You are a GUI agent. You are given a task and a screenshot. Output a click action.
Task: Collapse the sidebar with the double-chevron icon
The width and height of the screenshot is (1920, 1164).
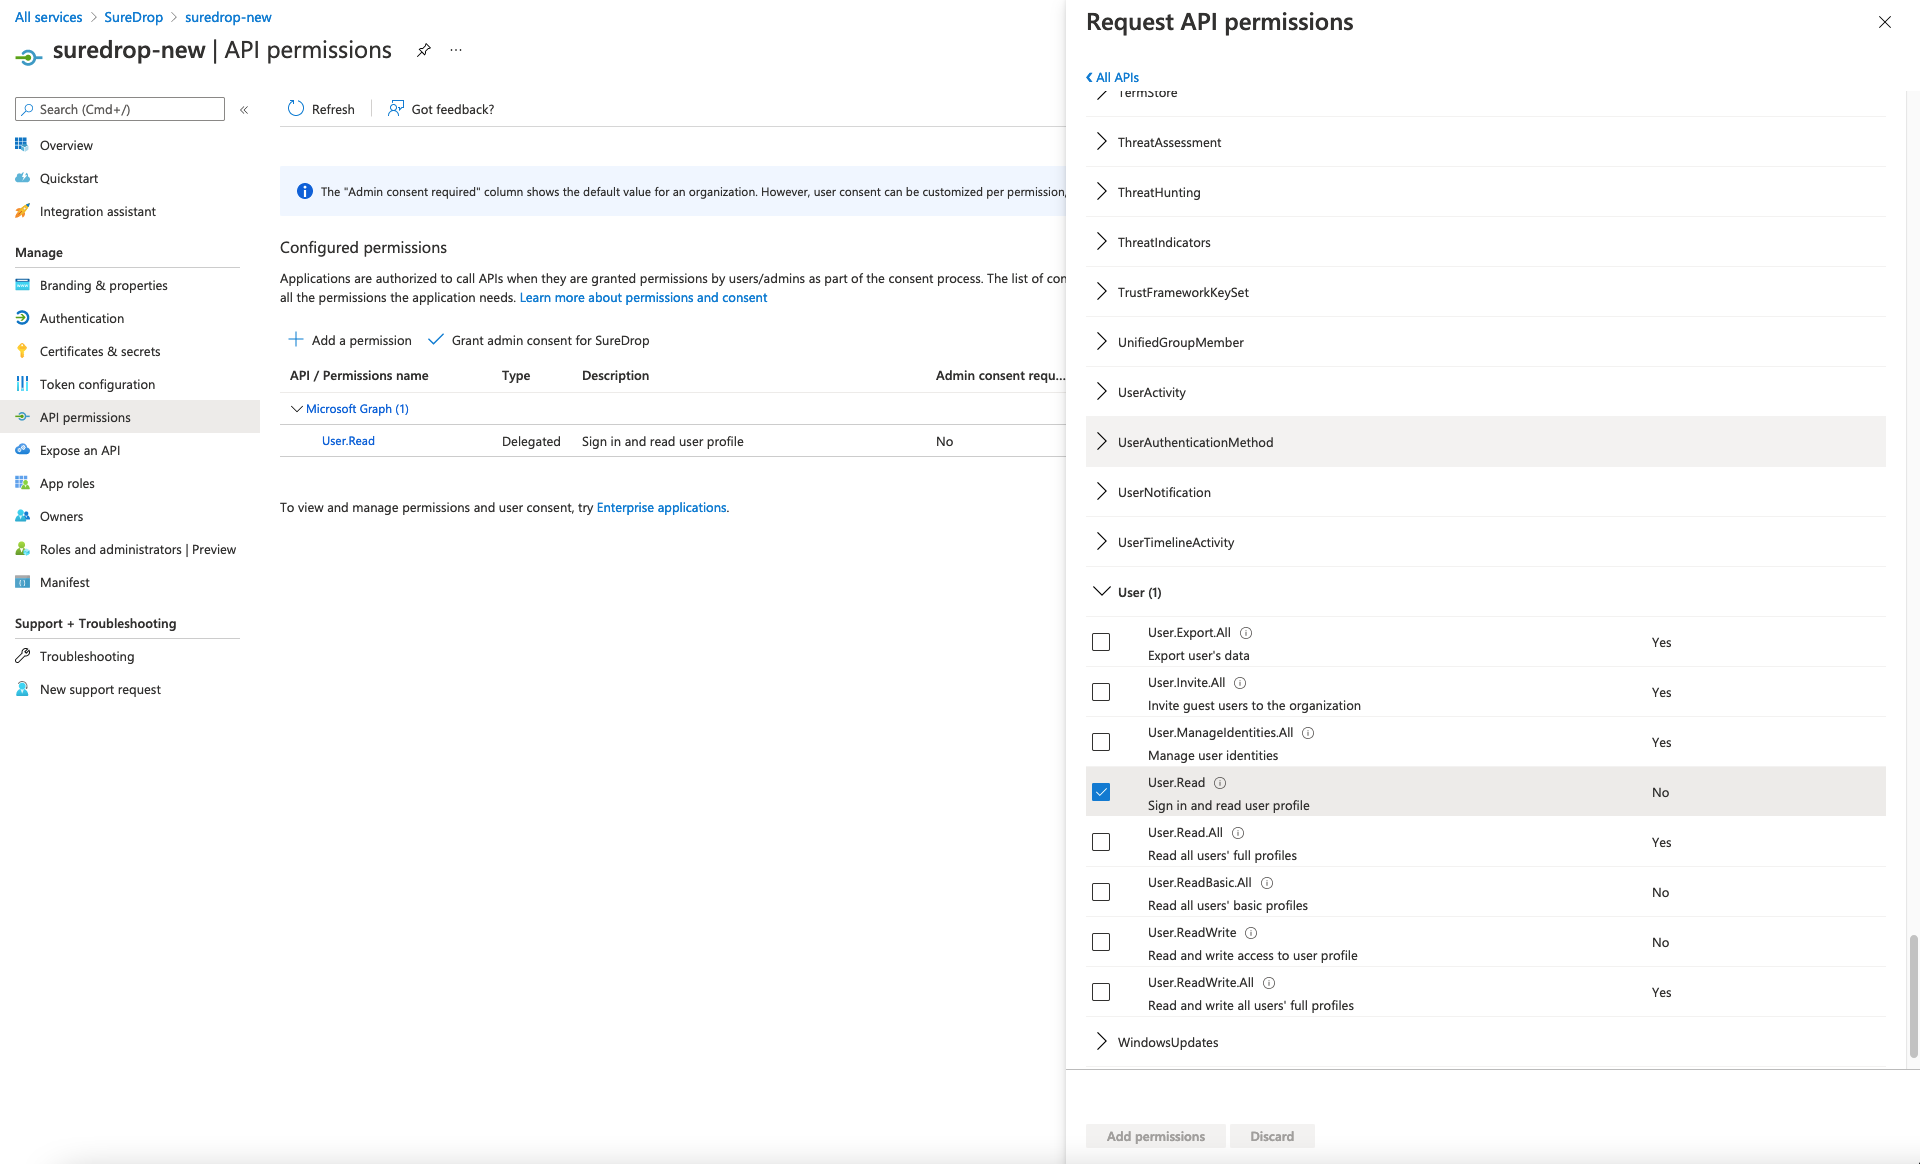click(x=244, y=109)
